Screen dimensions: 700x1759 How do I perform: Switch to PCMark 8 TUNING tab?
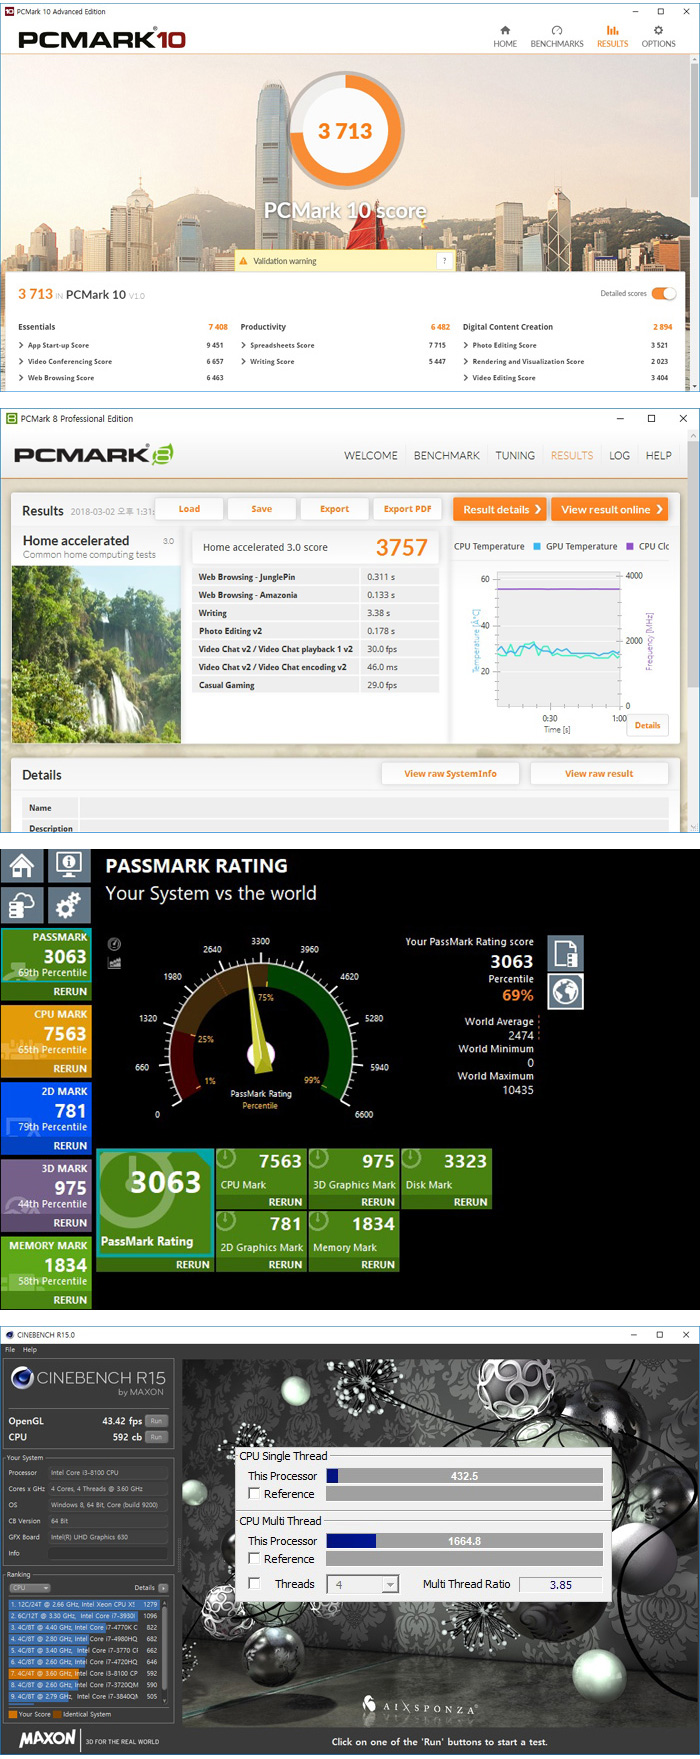515,455
